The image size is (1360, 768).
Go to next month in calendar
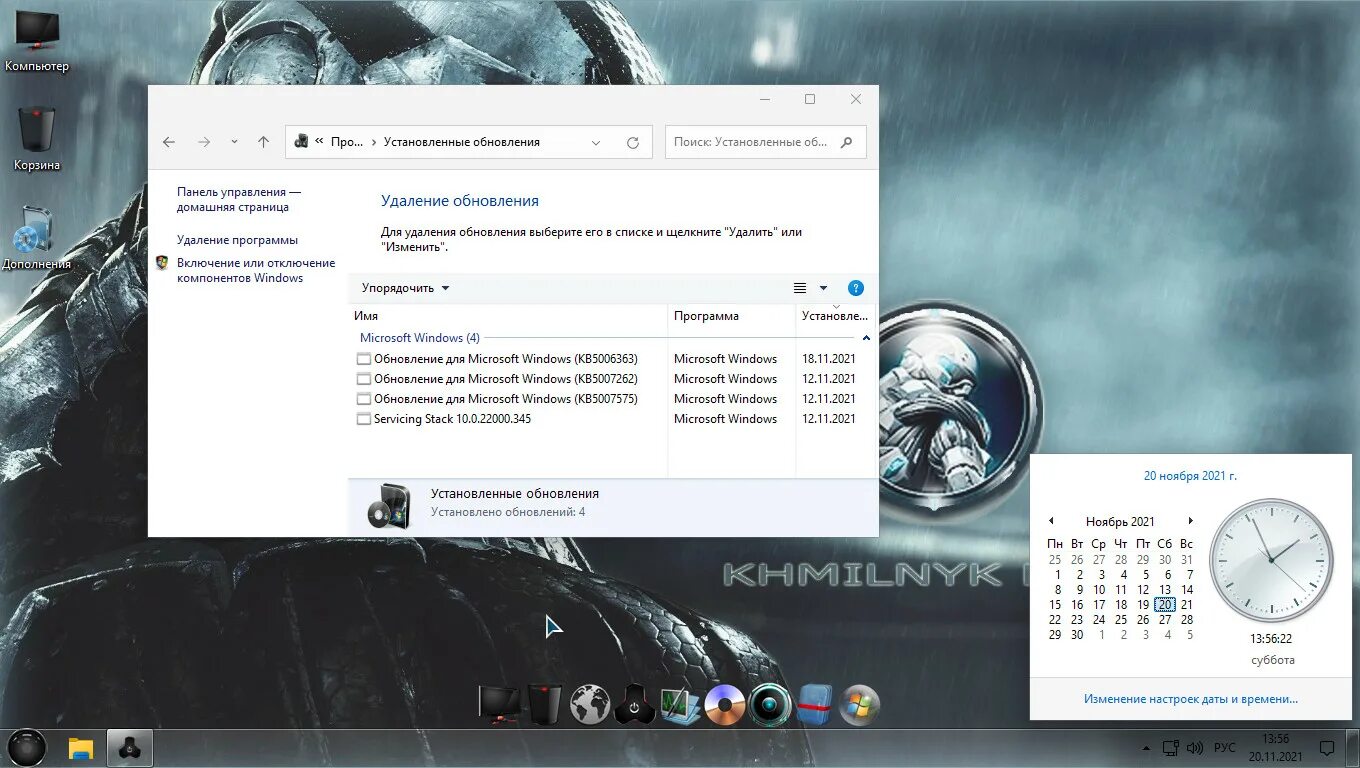pos(1190,521)
